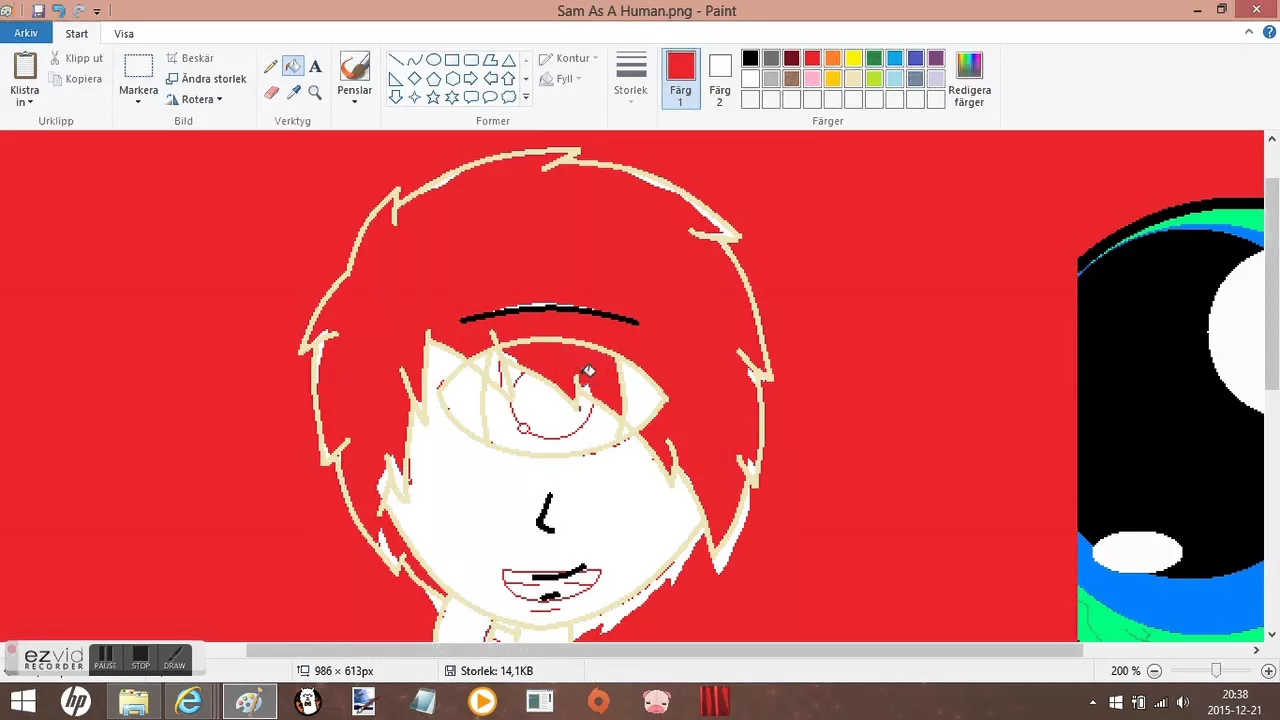Choose the Rounded rectangle shape
Viewport: 1280px width, 720px height.
click(x=471, y=60)
